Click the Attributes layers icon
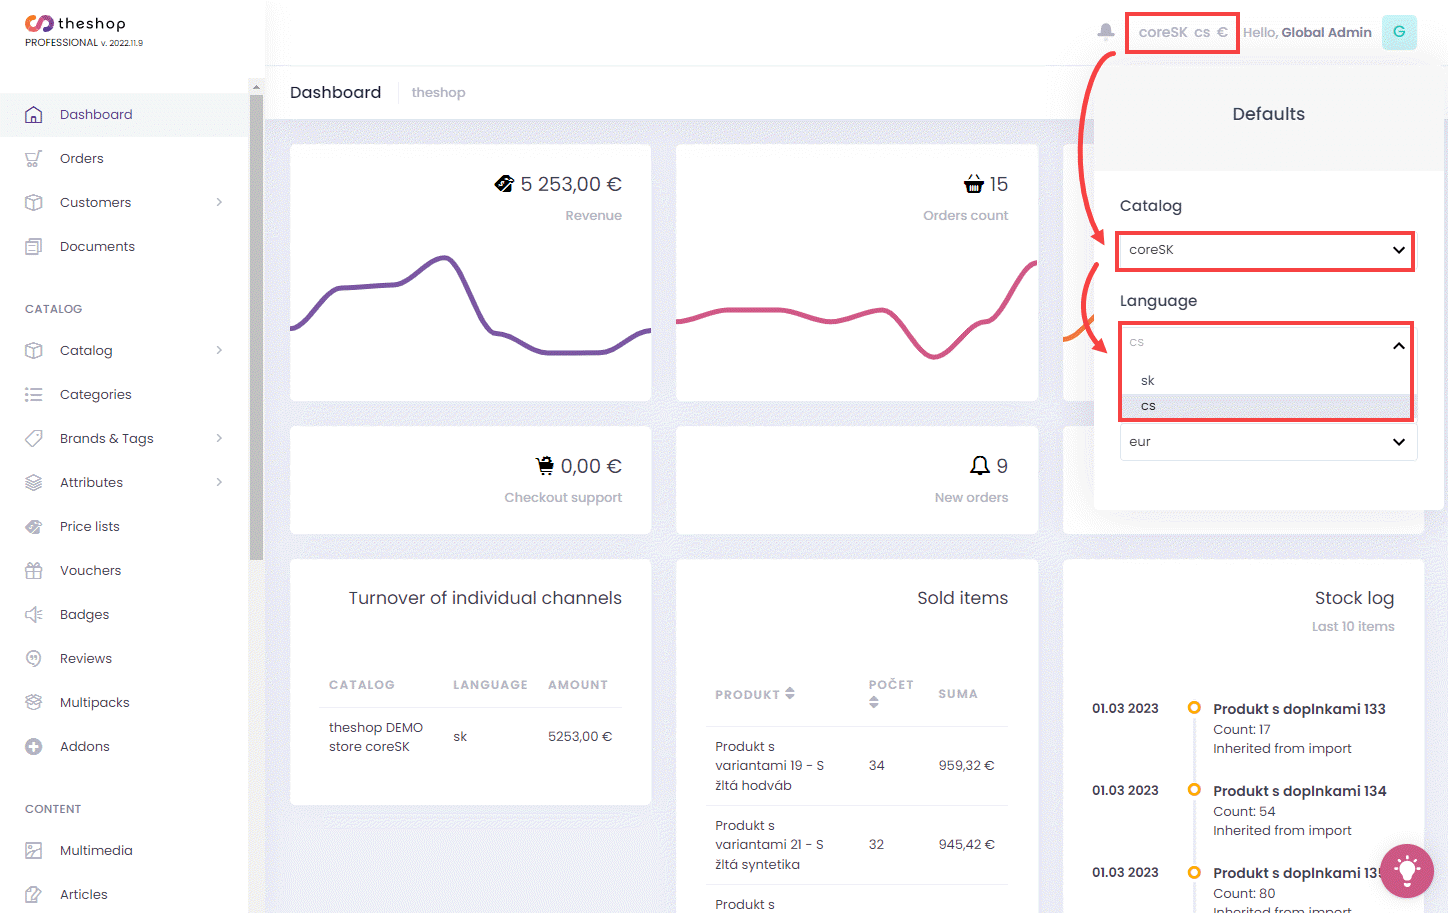 (34, 482)
